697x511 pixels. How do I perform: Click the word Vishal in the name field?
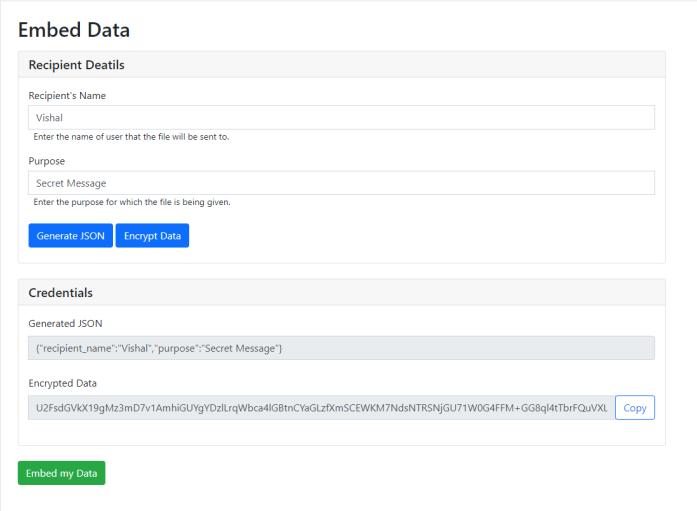[x=50, y=118]
